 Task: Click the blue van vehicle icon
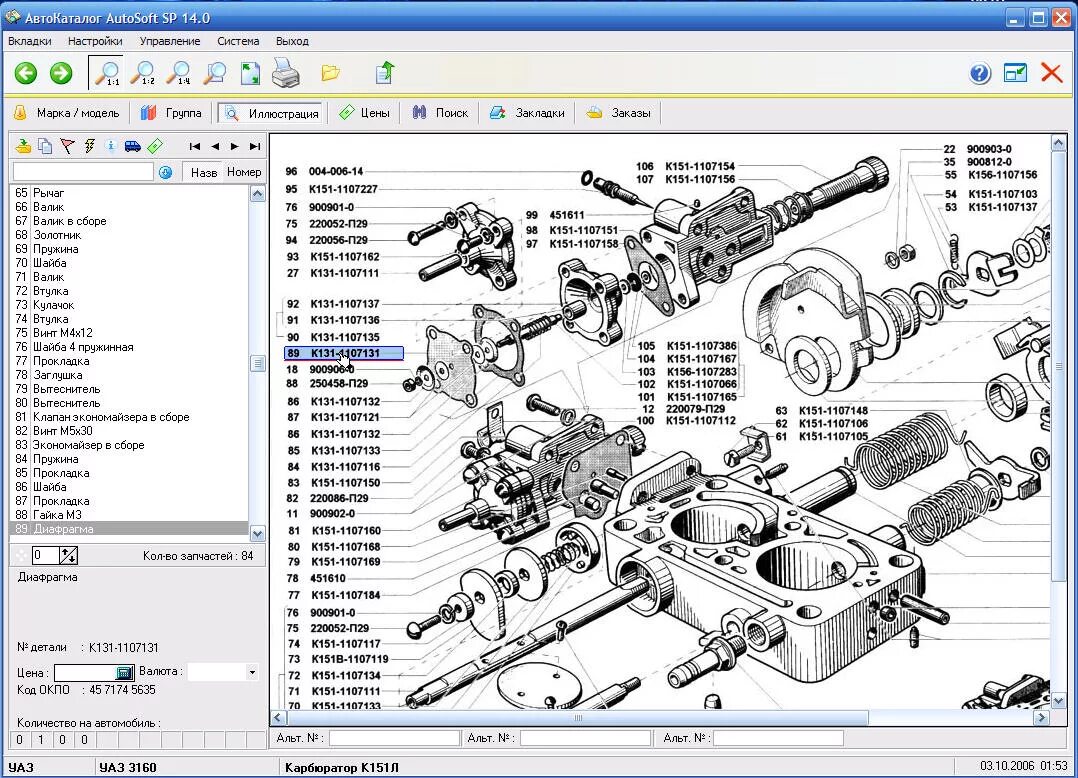[133, 146]
